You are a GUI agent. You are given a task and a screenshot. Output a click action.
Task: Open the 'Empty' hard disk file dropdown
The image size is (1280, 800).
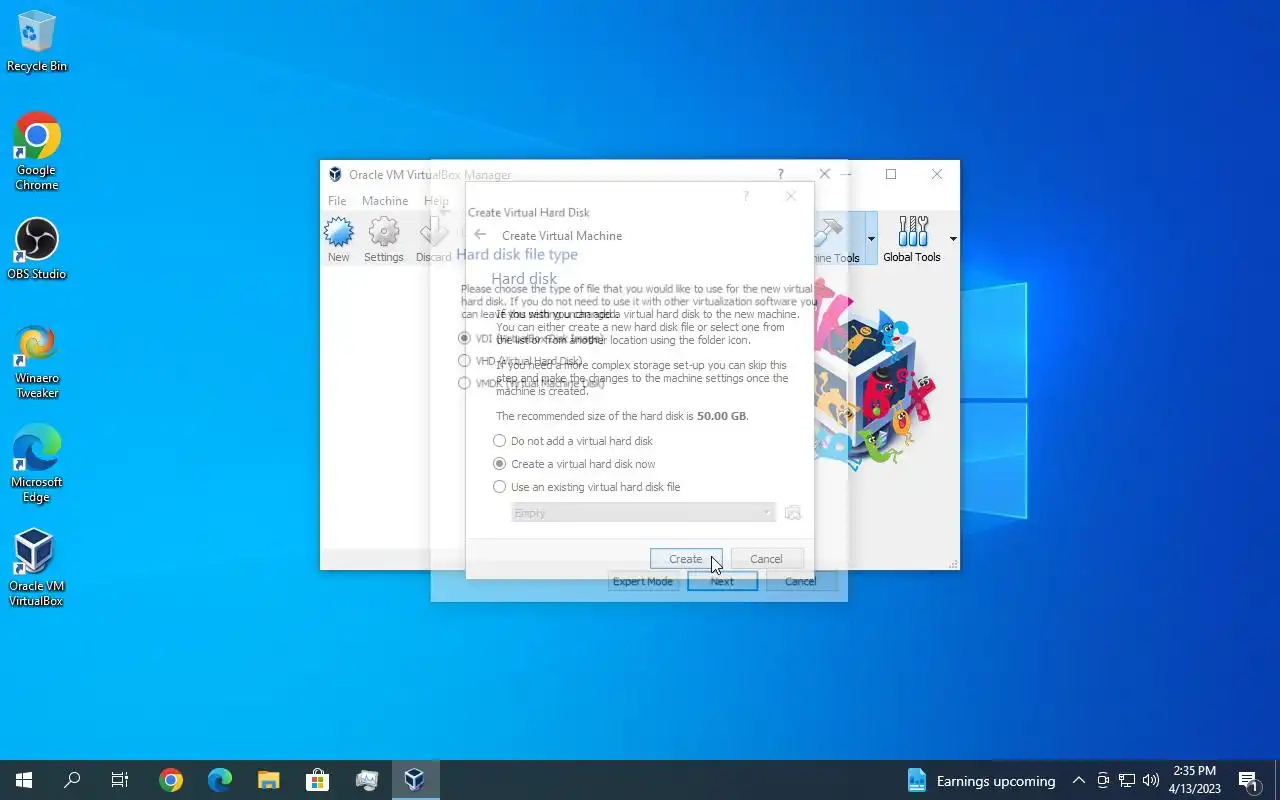643,513
